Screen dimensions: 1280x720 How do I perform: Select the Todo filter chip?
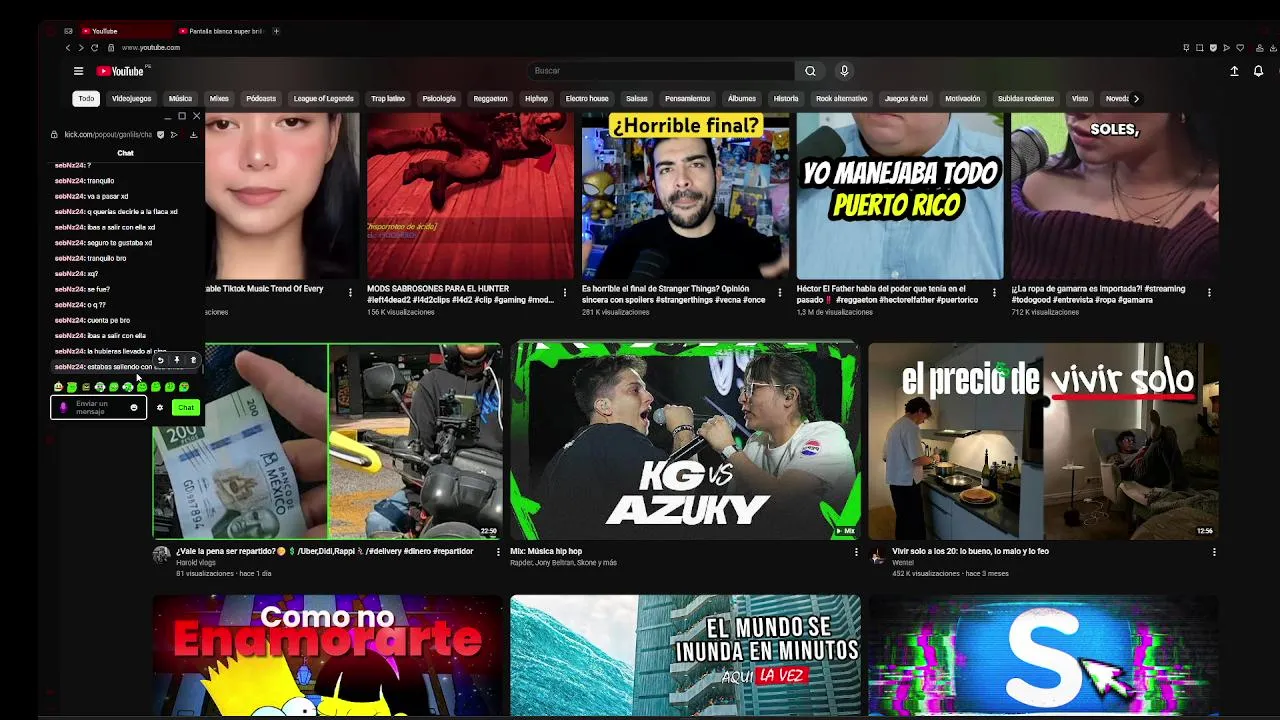click(x=86, y=99)
